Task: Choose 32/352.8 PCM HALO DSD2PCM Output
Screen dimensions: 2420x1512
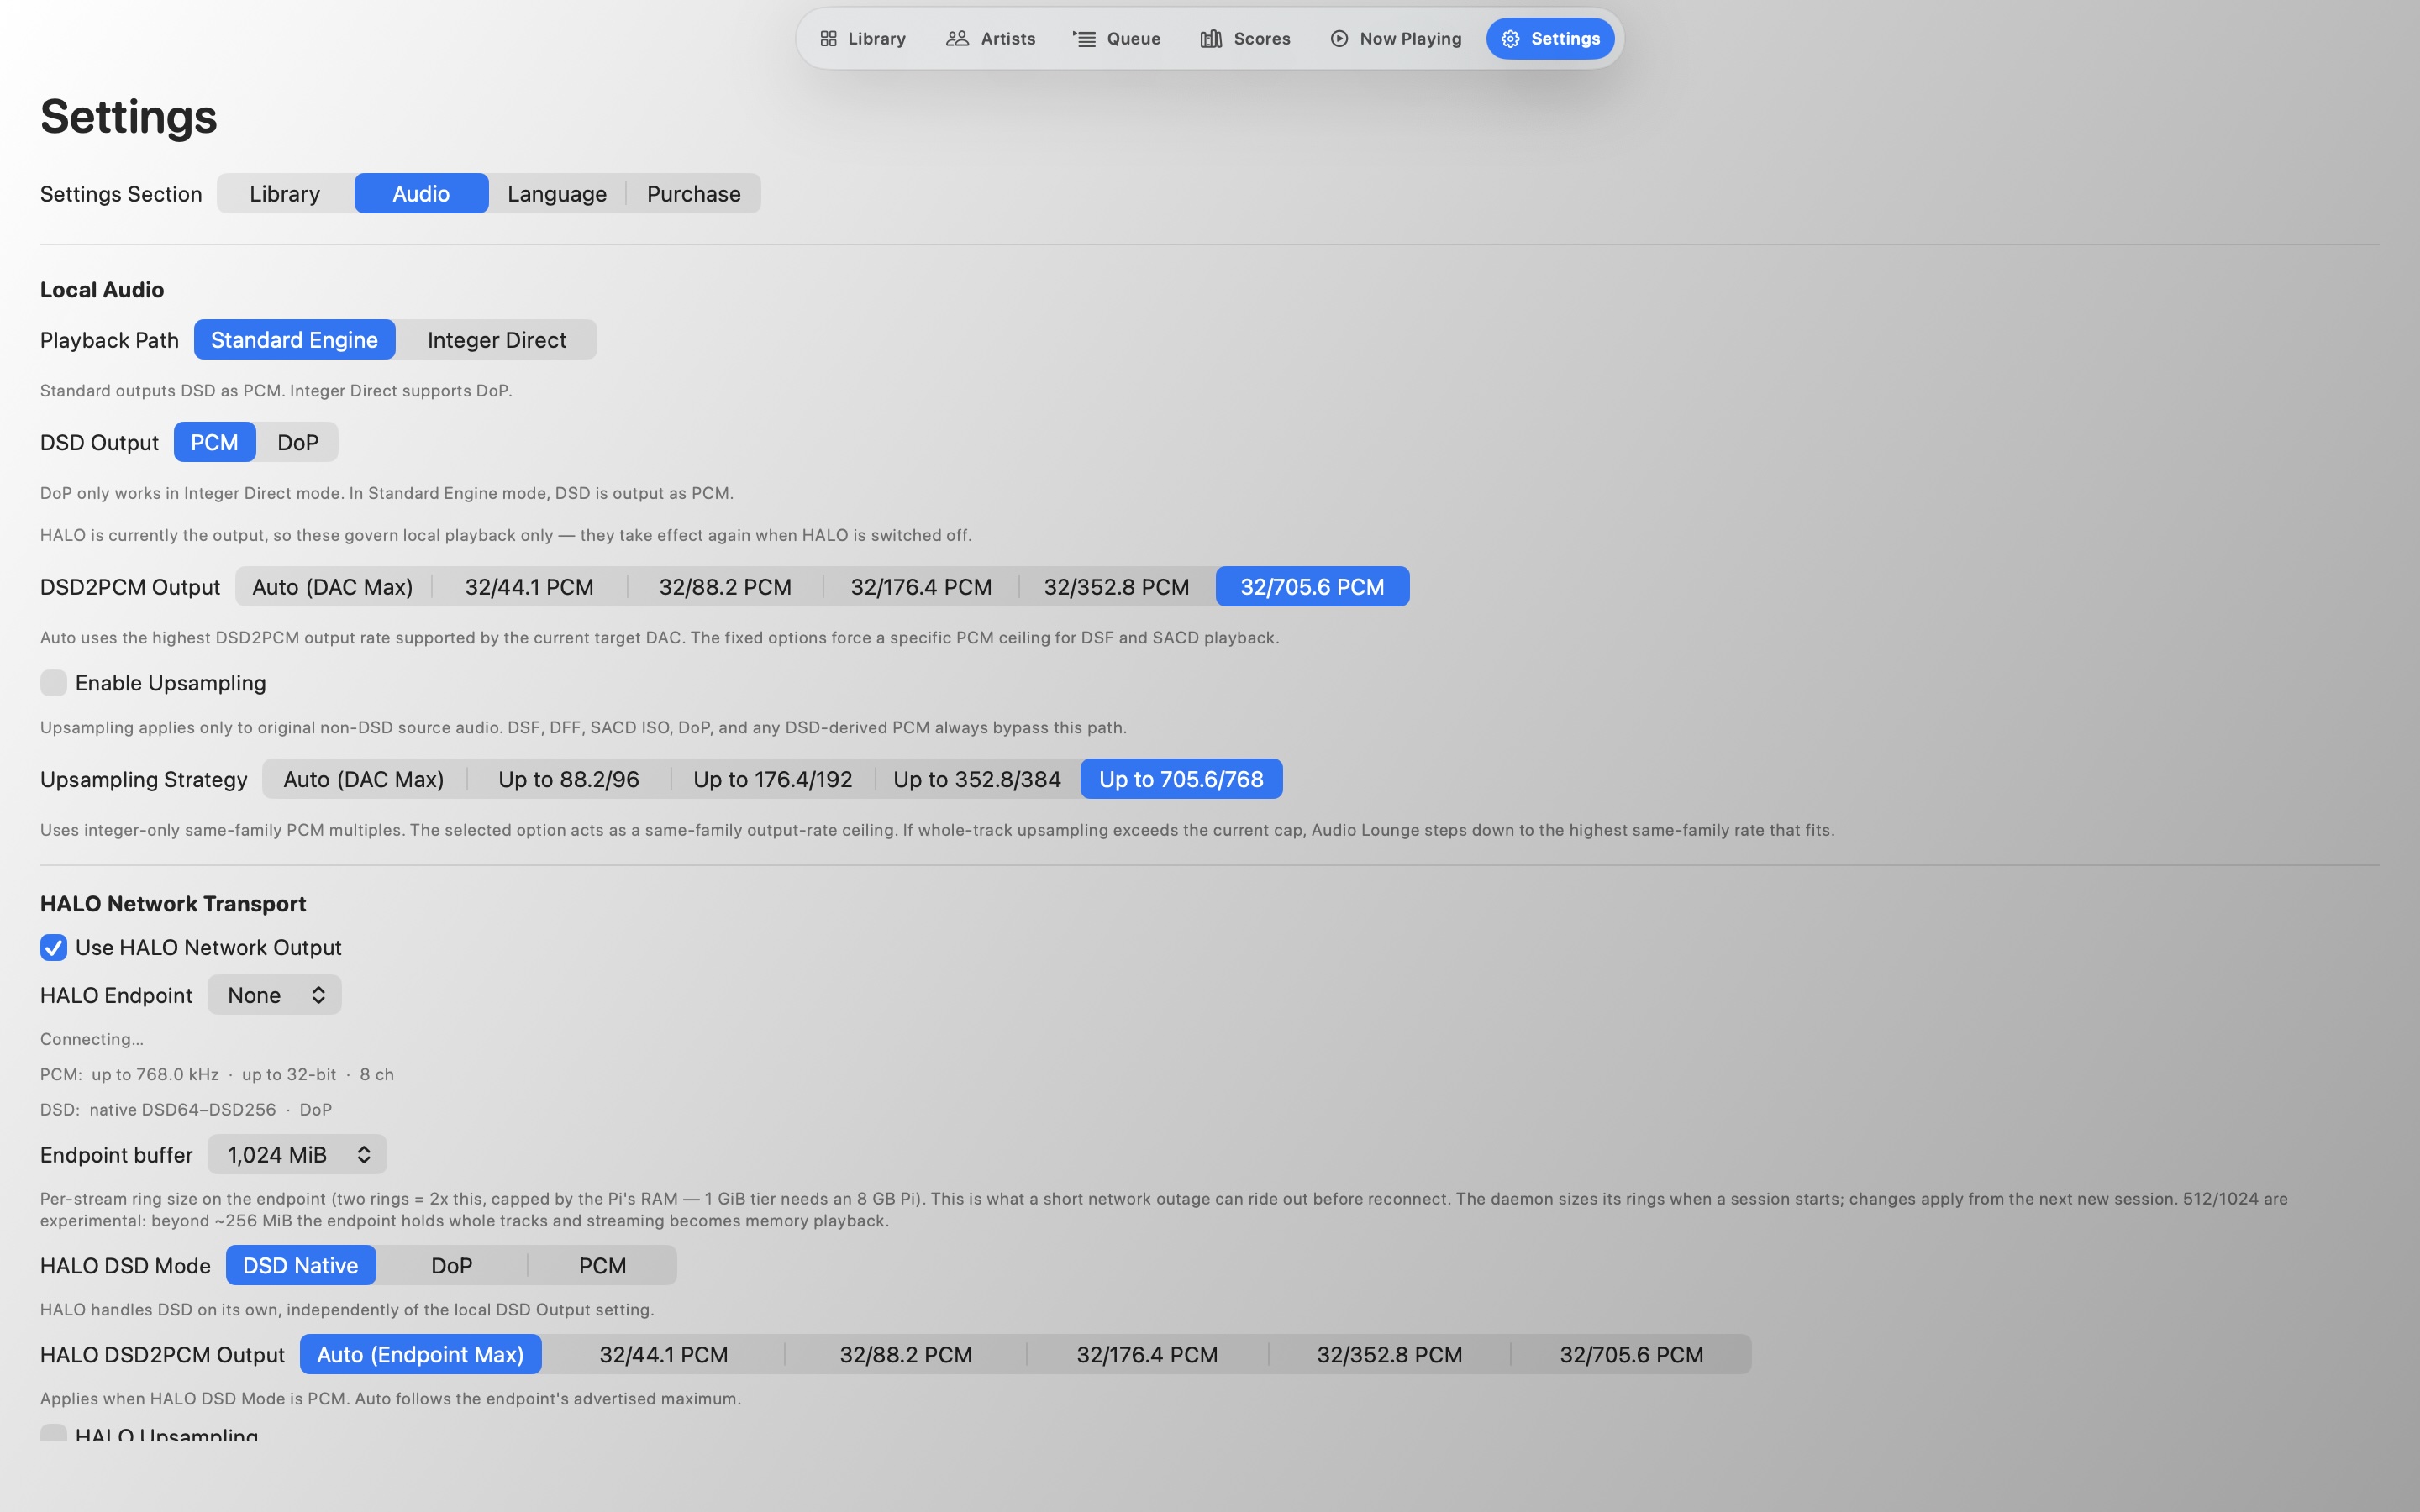Action: point(1389,1355)
